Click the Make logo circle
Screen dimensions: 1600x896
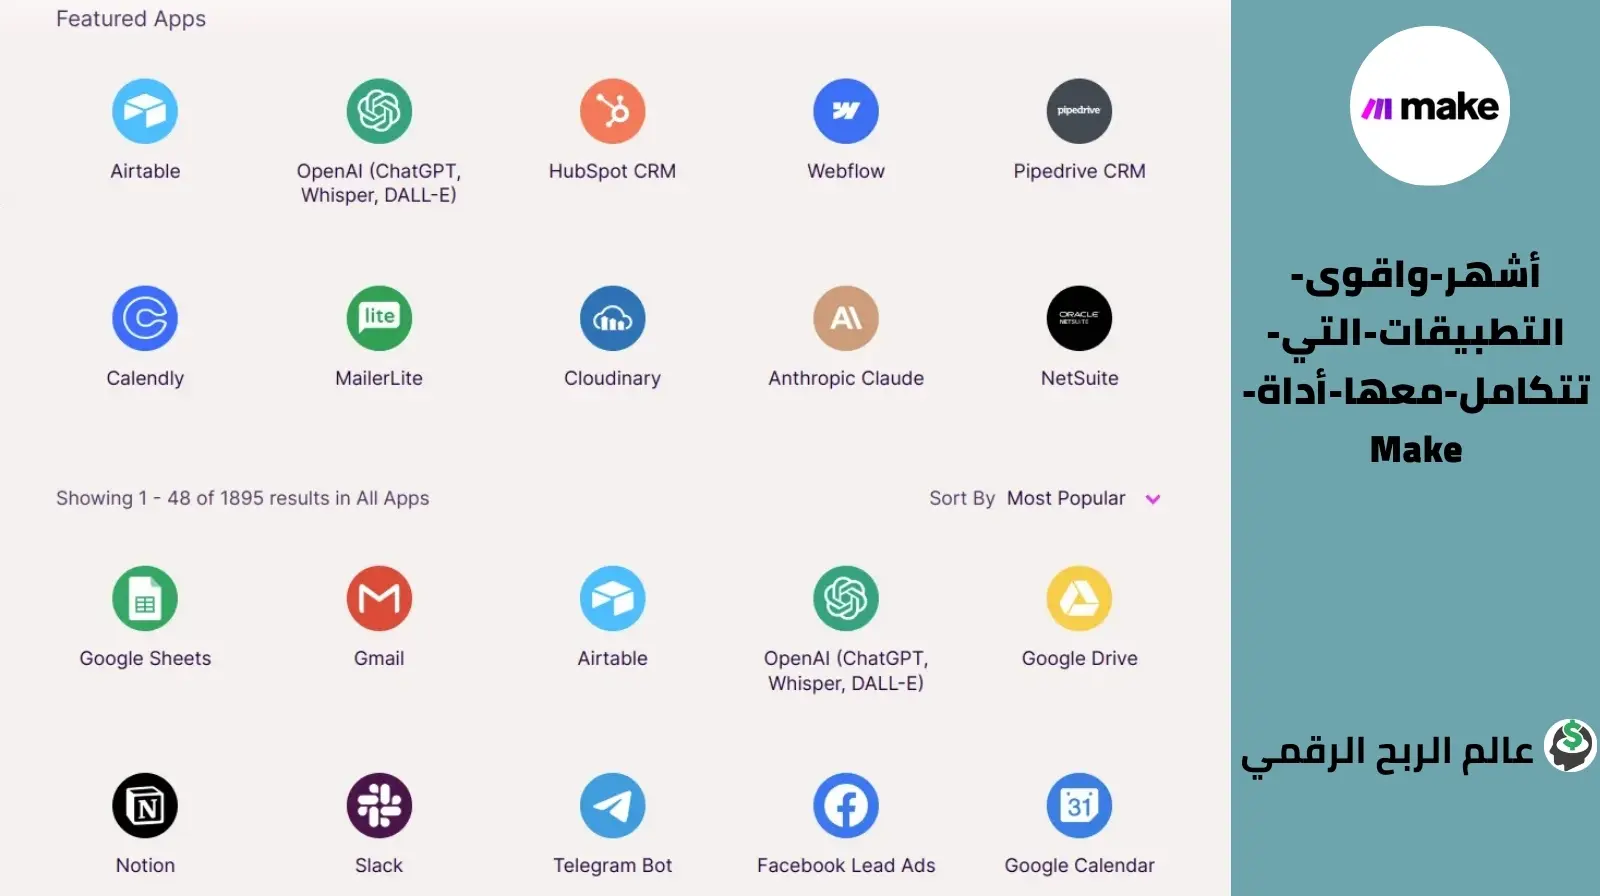1429,106
